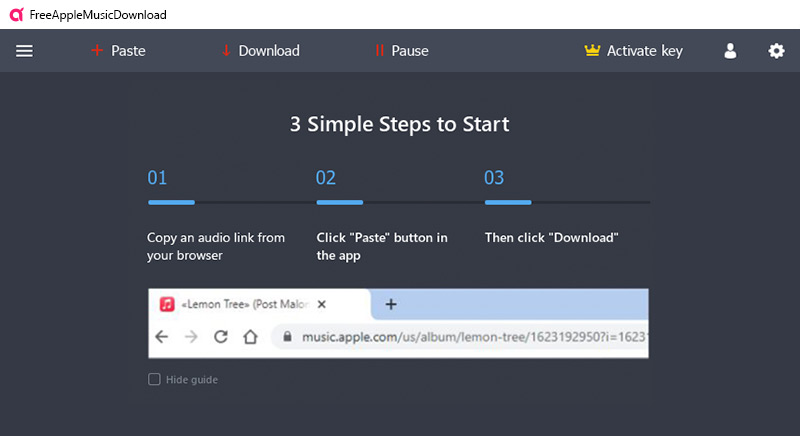Click the "3 Simple Steps to Start" heading
Viewport: 800px width, 436px height.
399,124
